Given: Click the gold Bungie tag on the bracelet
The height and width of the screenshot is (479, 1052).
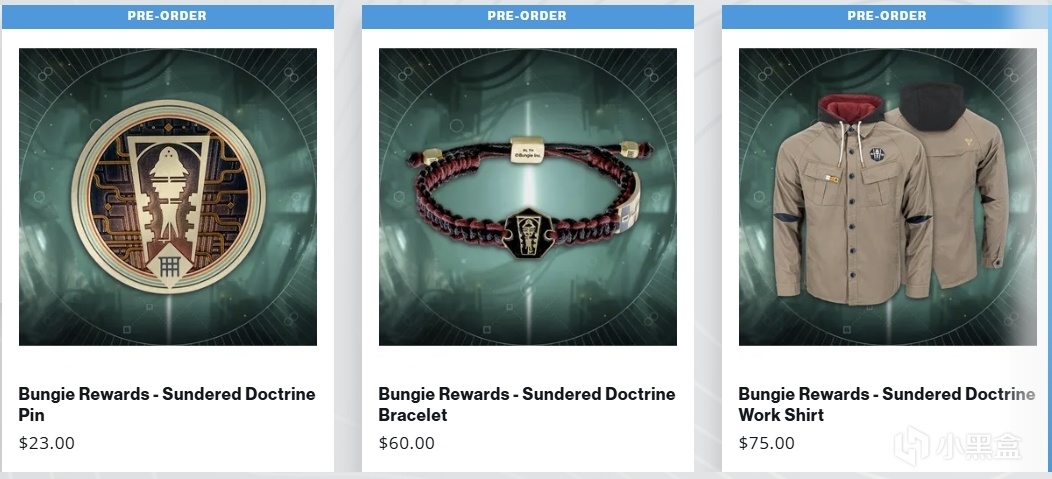Looking at the screenshot, I should [527, 151].
